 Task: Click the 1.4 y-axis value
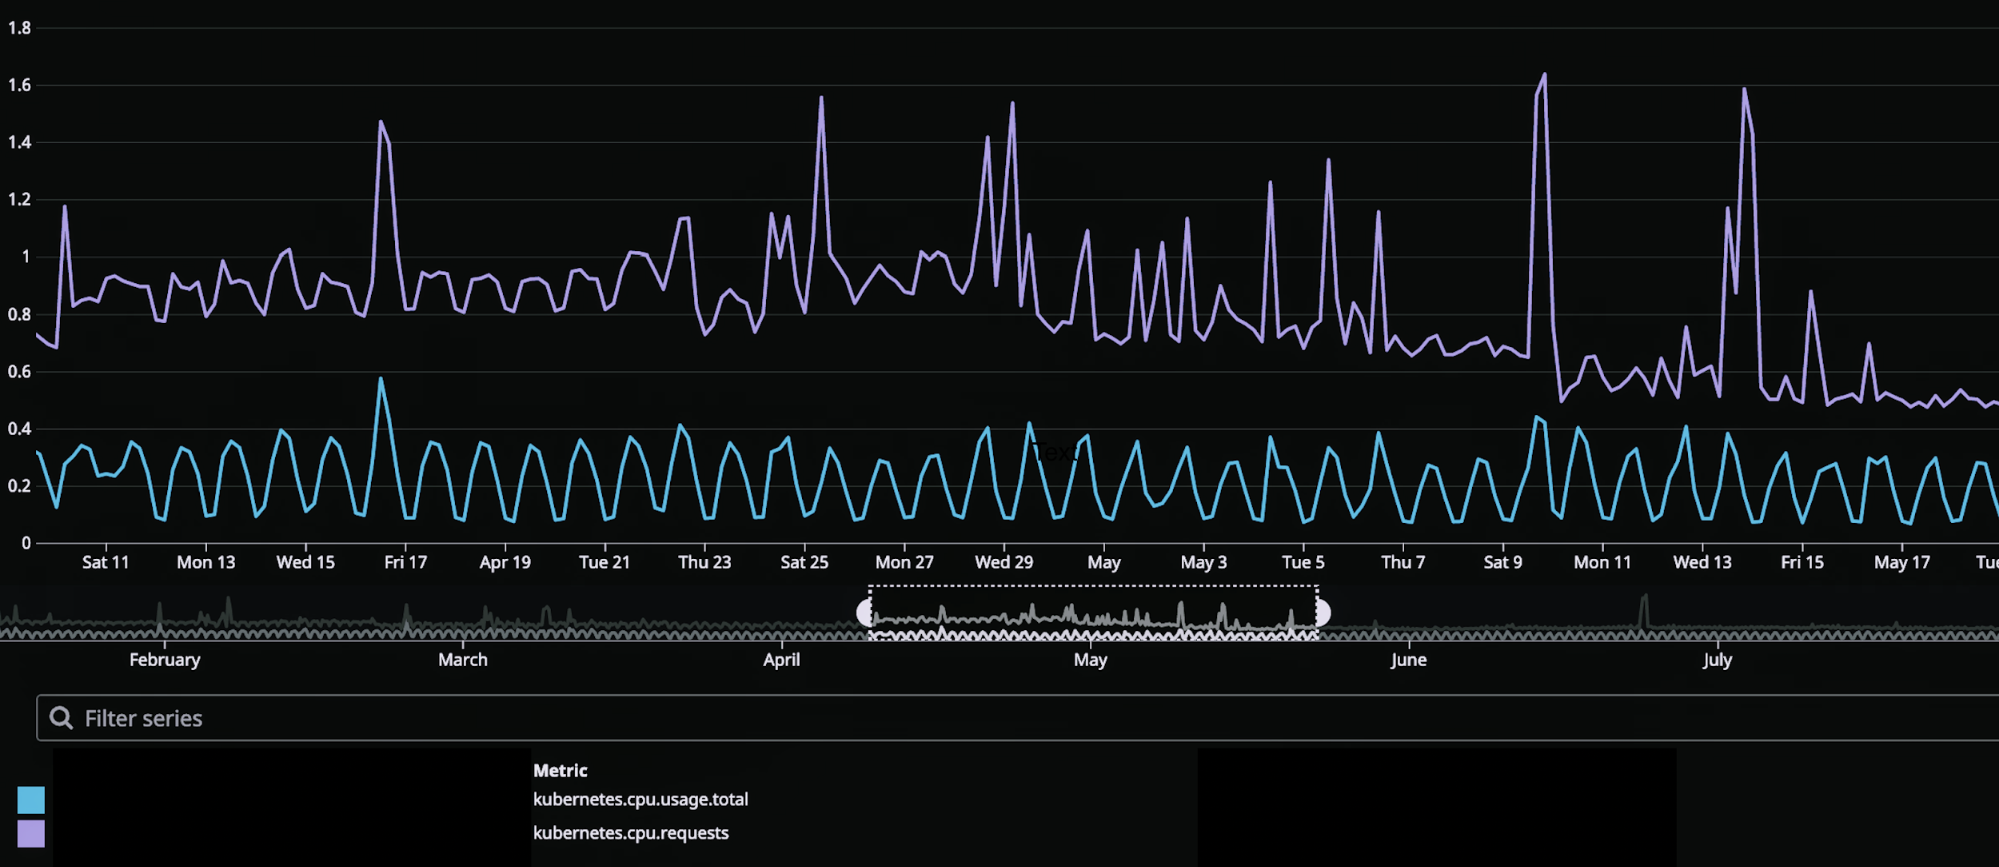point(19,142)
